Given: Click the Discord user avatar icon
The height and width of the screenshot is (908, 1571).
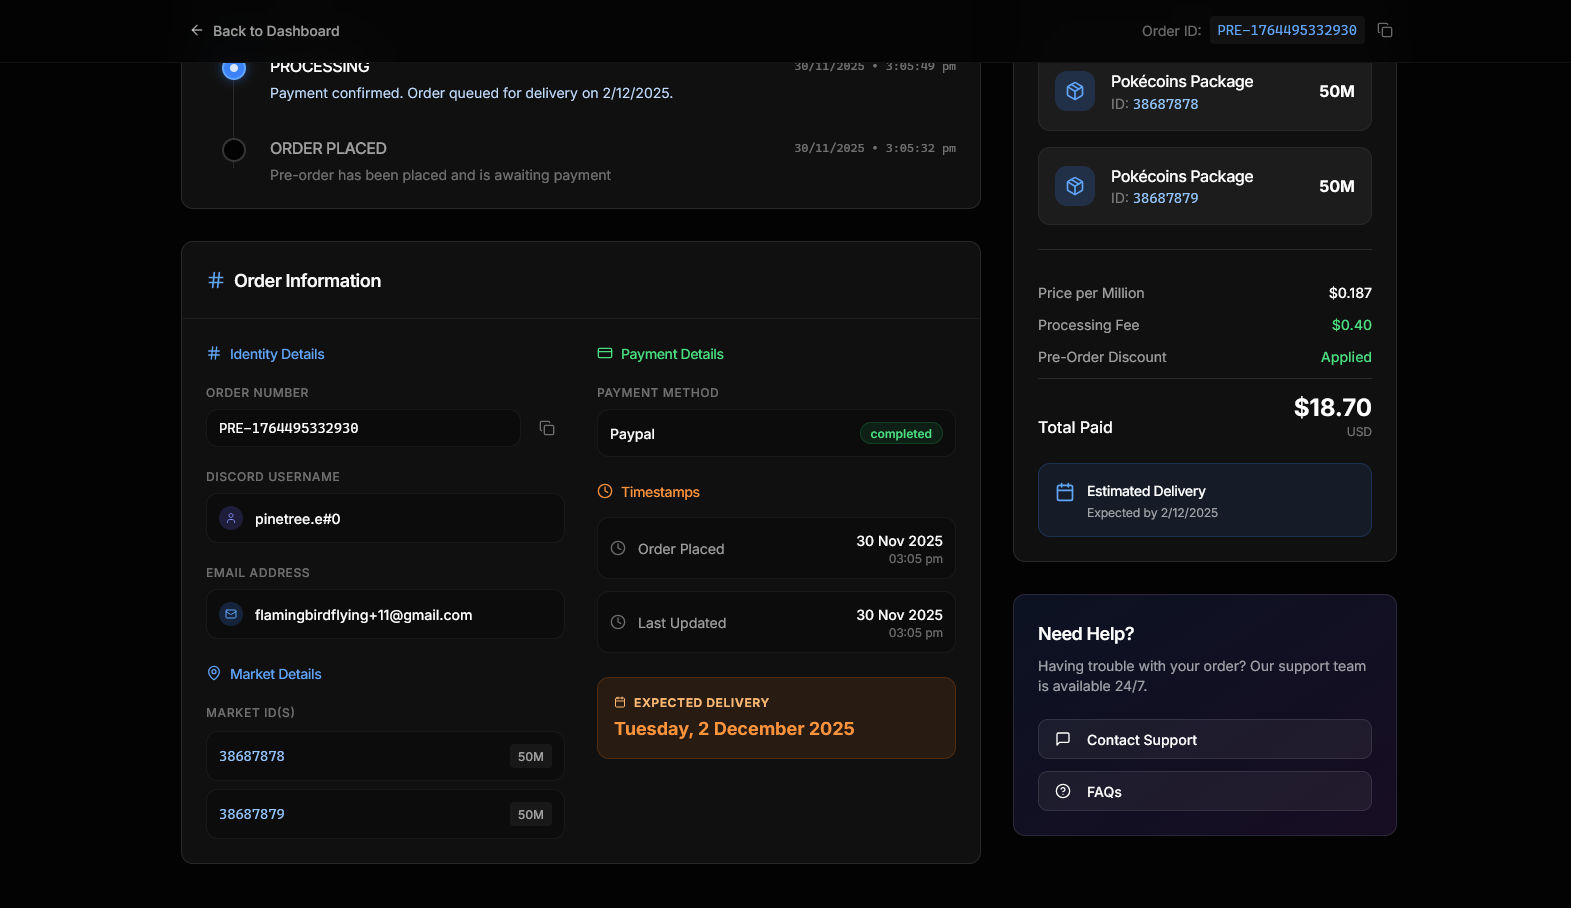Looking at the screenshot, I should (231, 518).
